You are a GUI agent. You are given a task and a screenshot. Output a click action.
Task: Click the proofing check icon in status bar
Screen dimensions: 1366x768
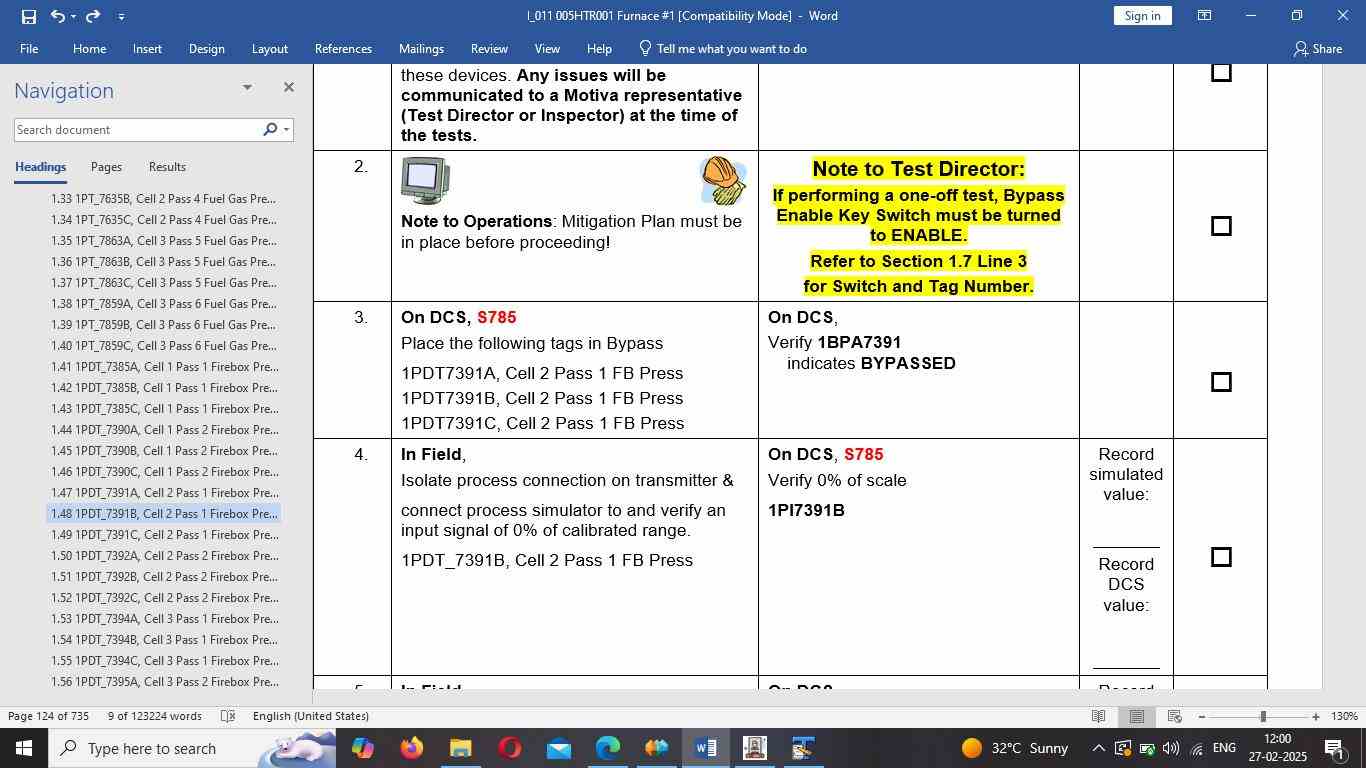[x=227, y=716]
